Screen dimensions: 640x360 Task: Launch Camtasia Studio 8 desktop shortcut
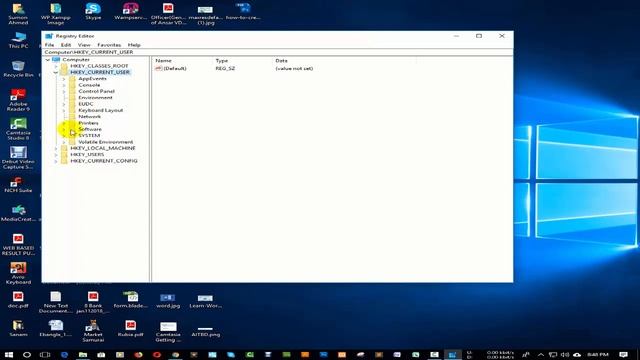tap(18, 129)
